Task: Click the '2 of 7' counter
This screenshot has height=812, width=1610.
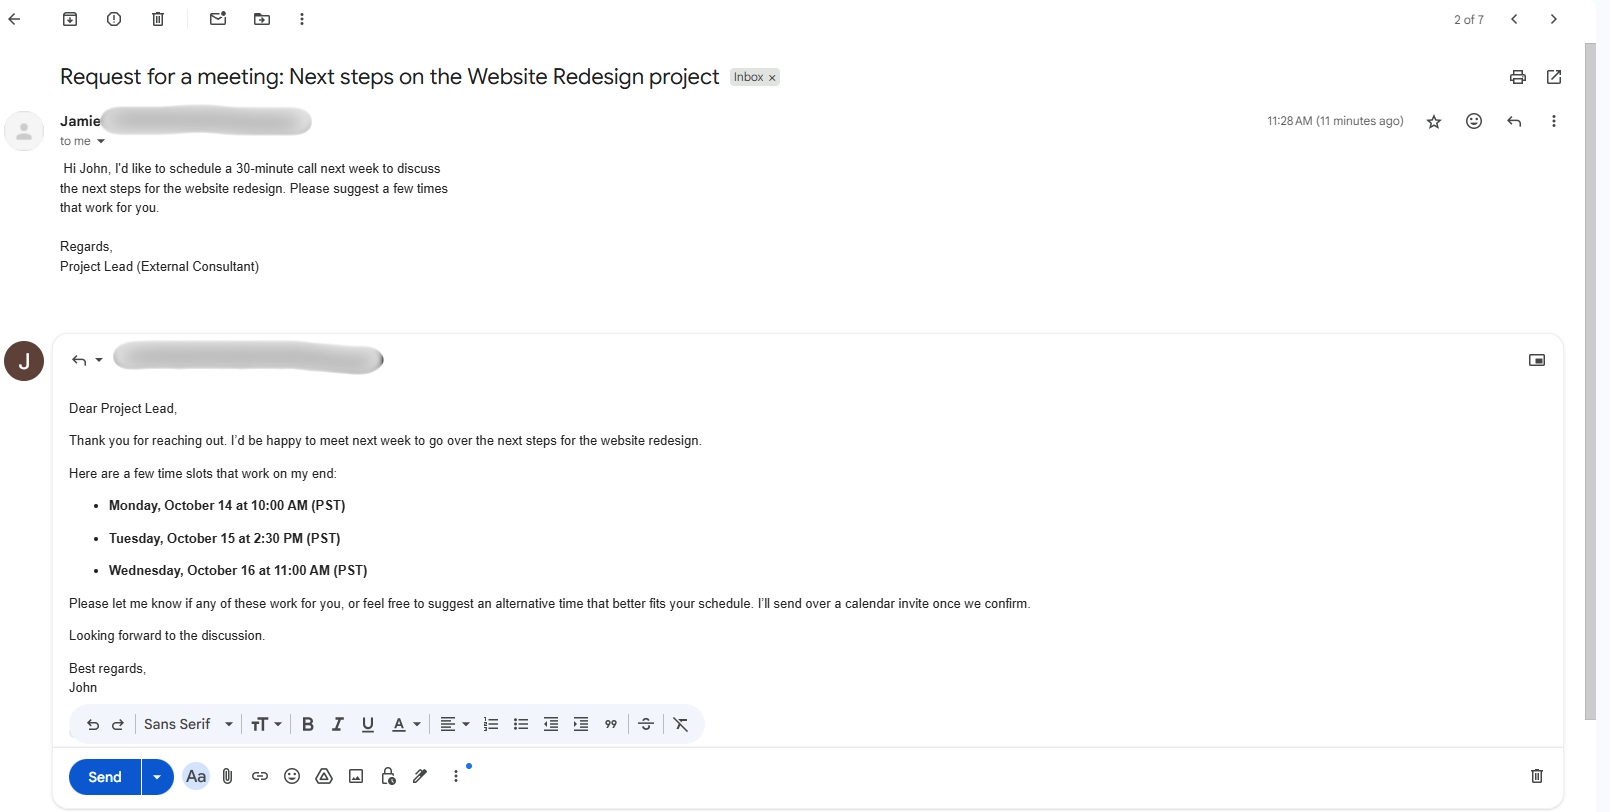Action: pos(1469,20)
